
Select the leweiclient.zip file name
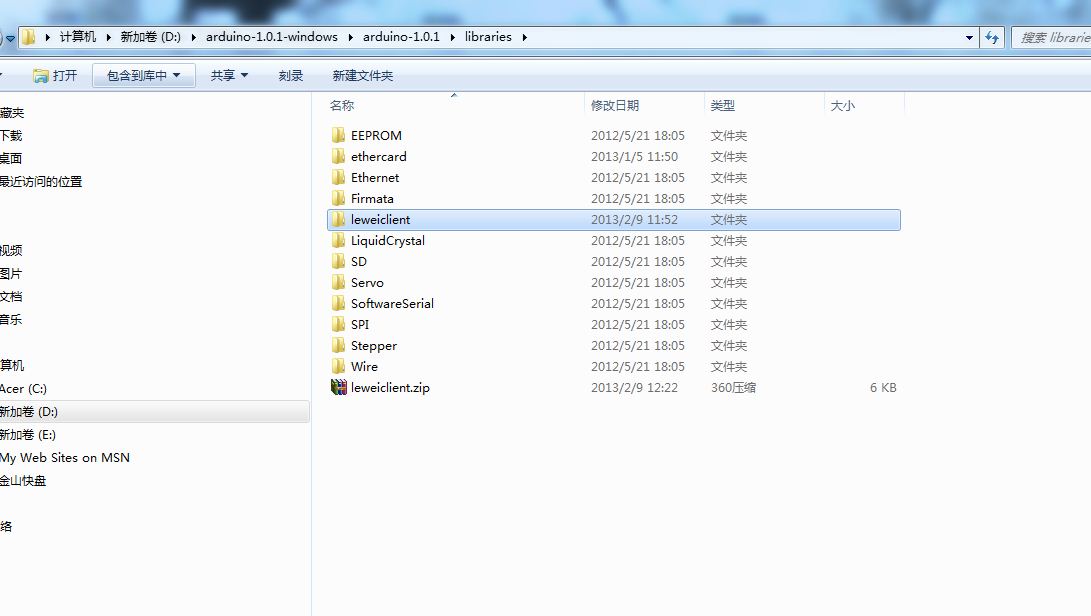(x=390, y=387)
